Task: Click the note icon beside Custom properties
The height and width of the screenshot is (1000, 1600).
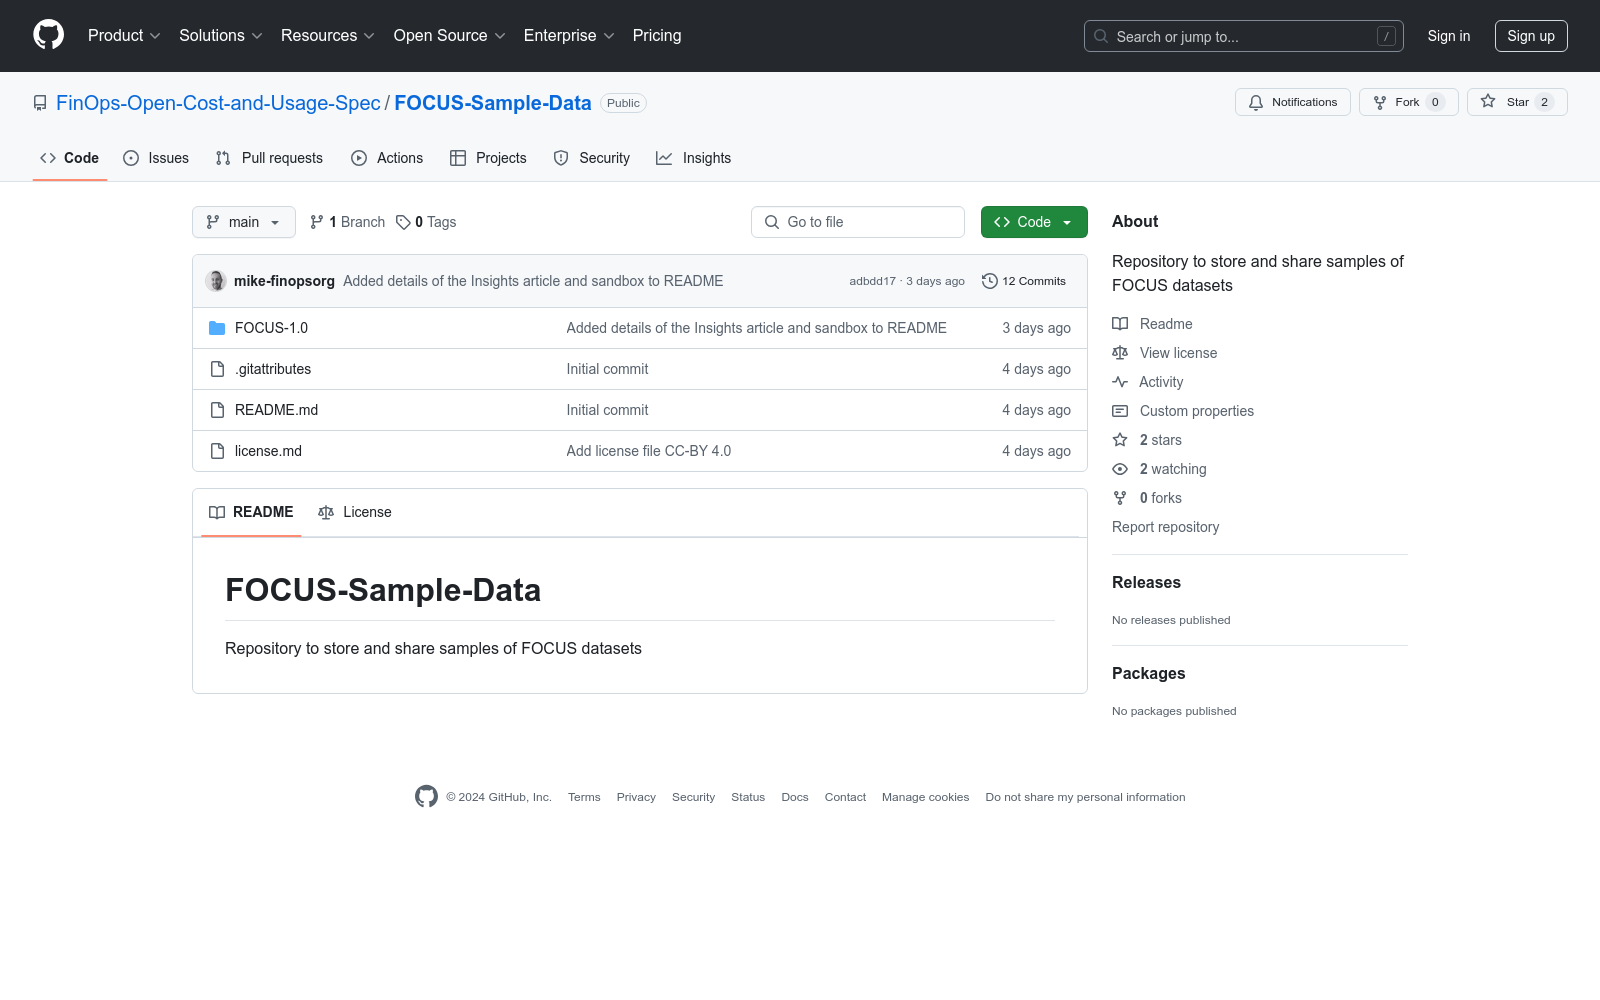Action: pyautogui.click(x=1120, y=411)
